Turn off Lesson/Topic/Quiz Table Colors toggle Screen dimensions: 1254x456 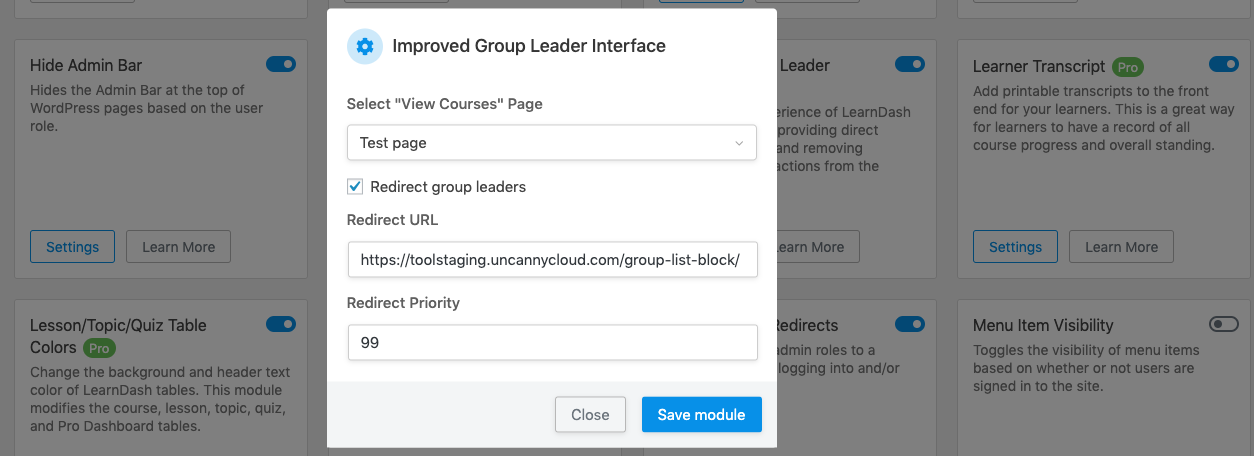tap(281, 325)
